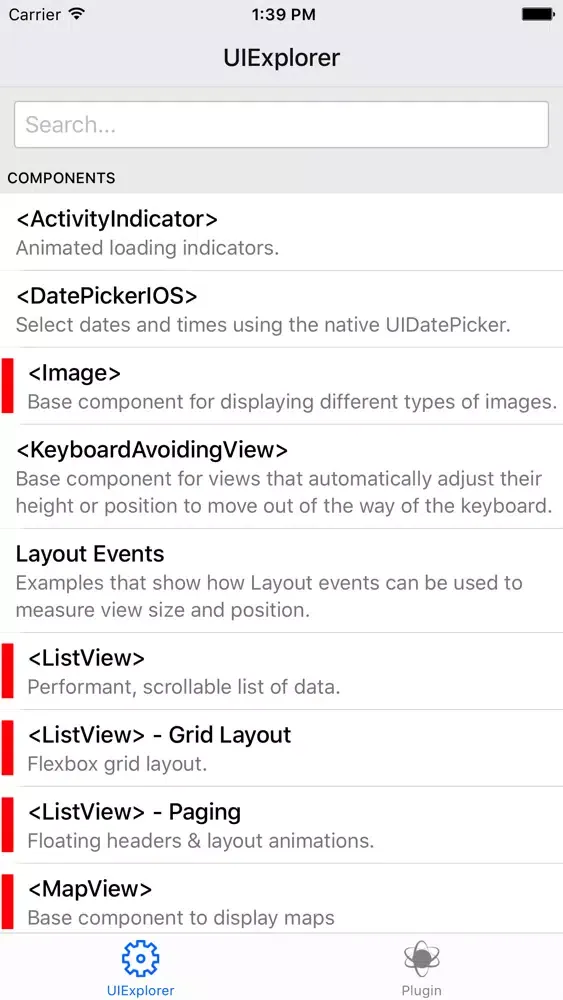The width and height of the screenshot is (563, 1000).
Task: Select the UIExplorer tab label
Action: [140, 990]
